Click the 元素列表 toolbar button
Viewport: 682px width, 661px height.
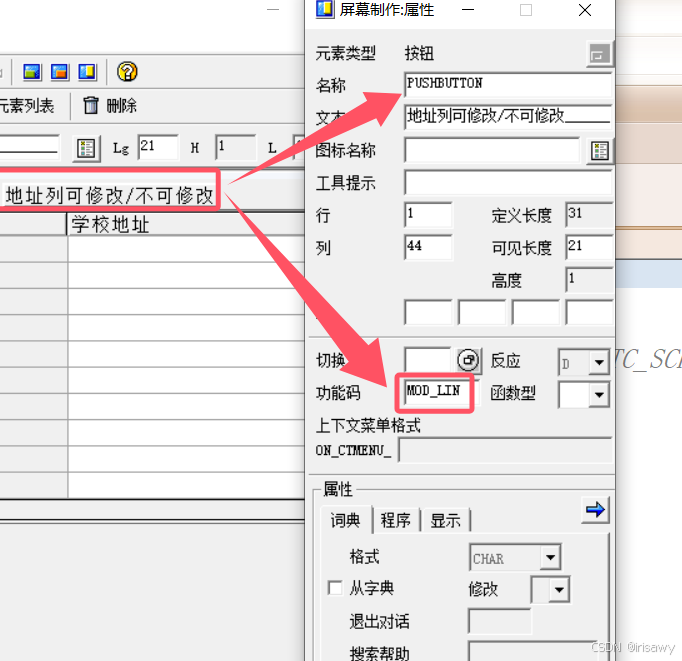tap(27, 105)
